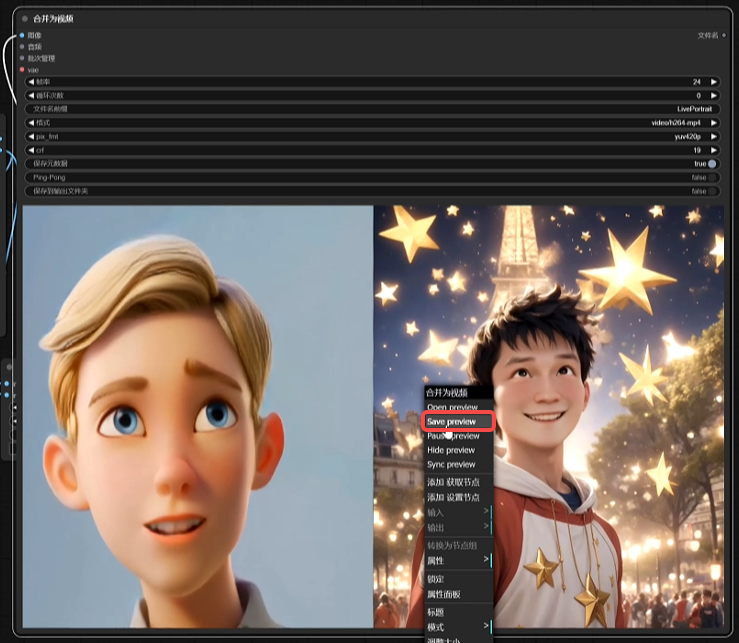Select 添加 获取节点 in context menu

click(459, 482)
